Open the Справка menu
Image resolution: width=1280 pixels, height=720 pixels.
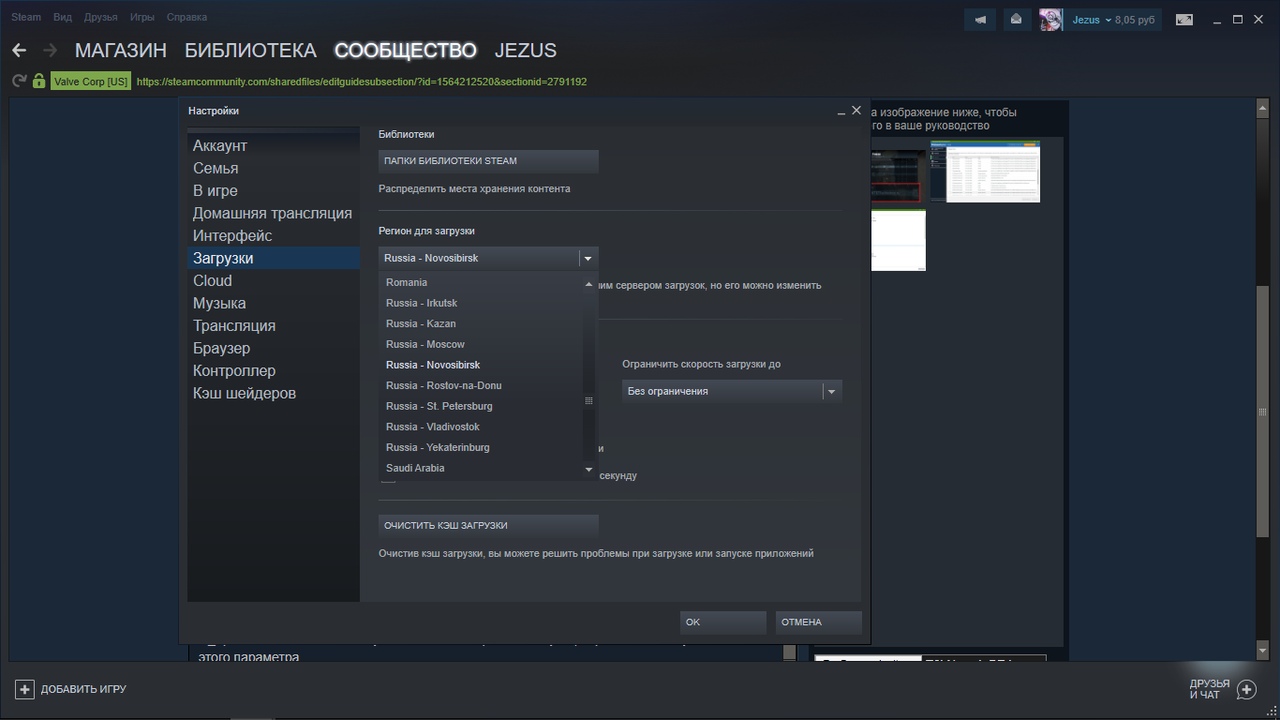(x=187, y=17)
